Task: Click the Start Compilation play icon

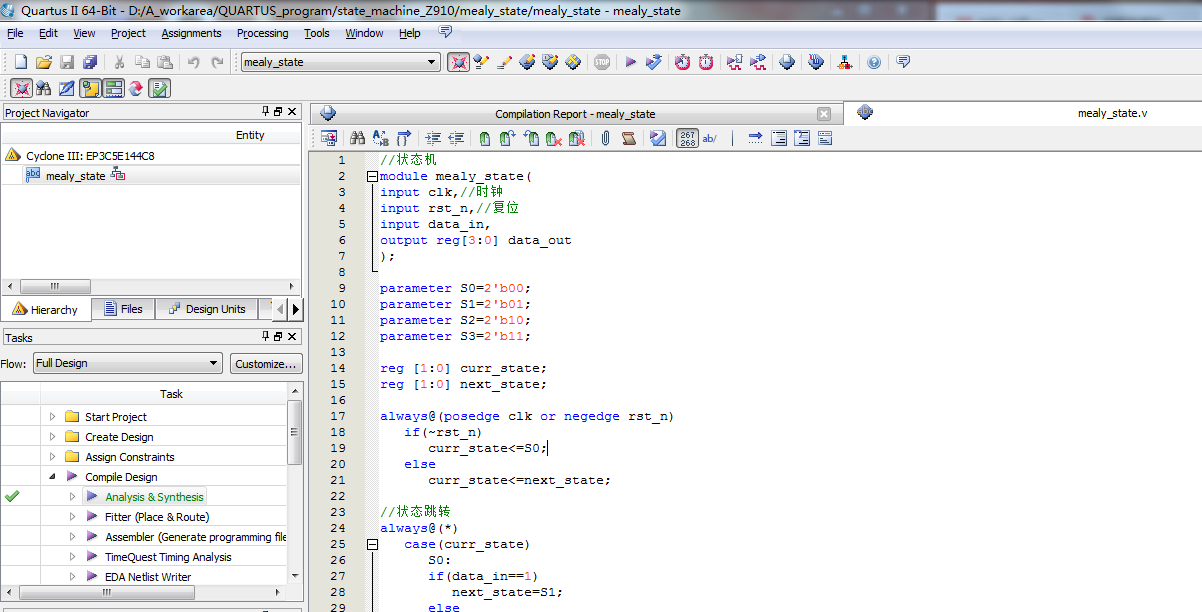Action: (x=631, y=62)
